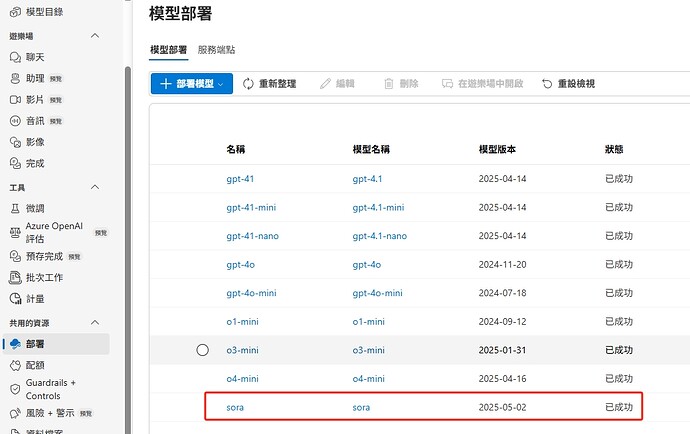The width and height of the screenshot is (690, 434).
Task: Open the gpt-41 deployment link
Action: click(x=240, y=179)
